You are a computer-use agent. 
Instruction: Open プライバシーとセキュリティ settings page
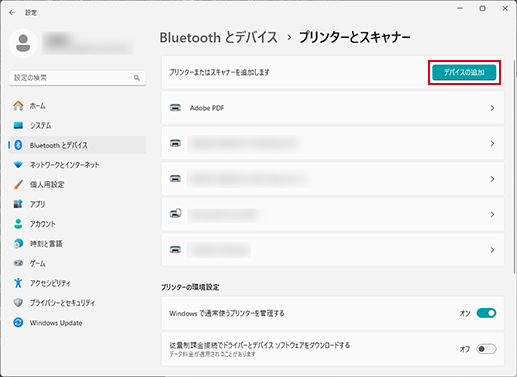[x=77, y=303]
